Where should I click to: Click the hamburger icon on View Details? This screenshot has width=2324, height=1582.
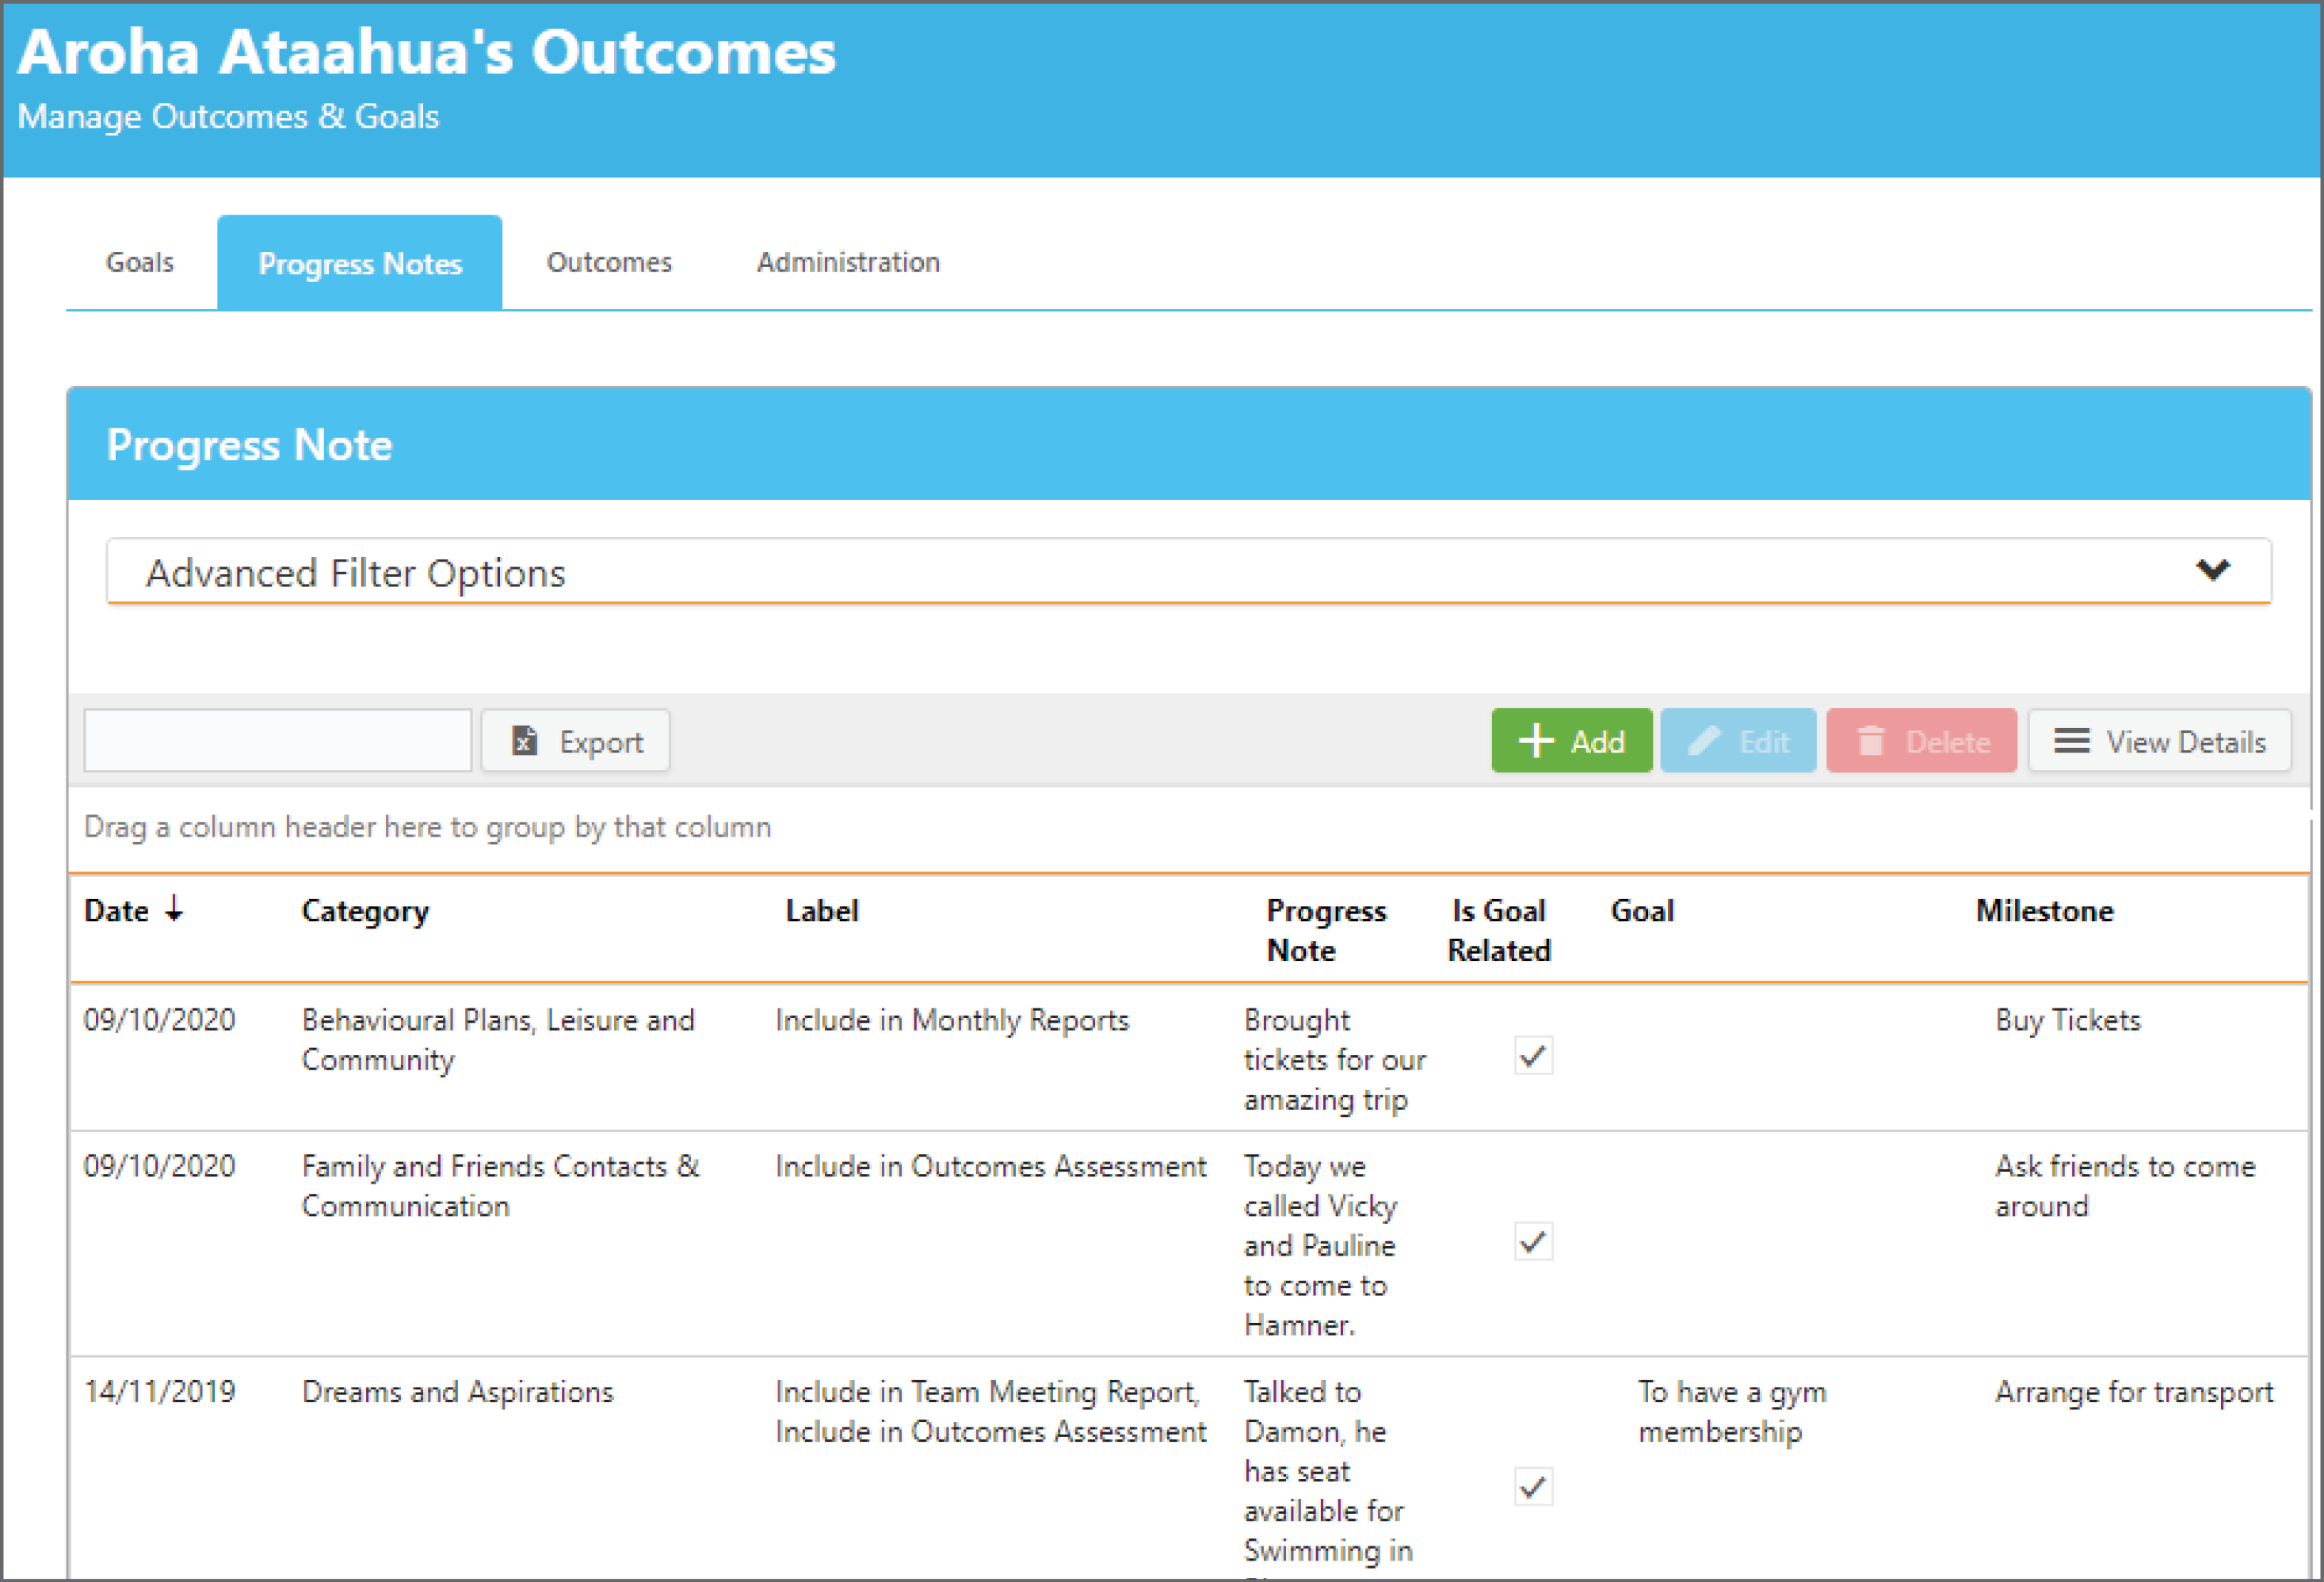click(2071, 741)
